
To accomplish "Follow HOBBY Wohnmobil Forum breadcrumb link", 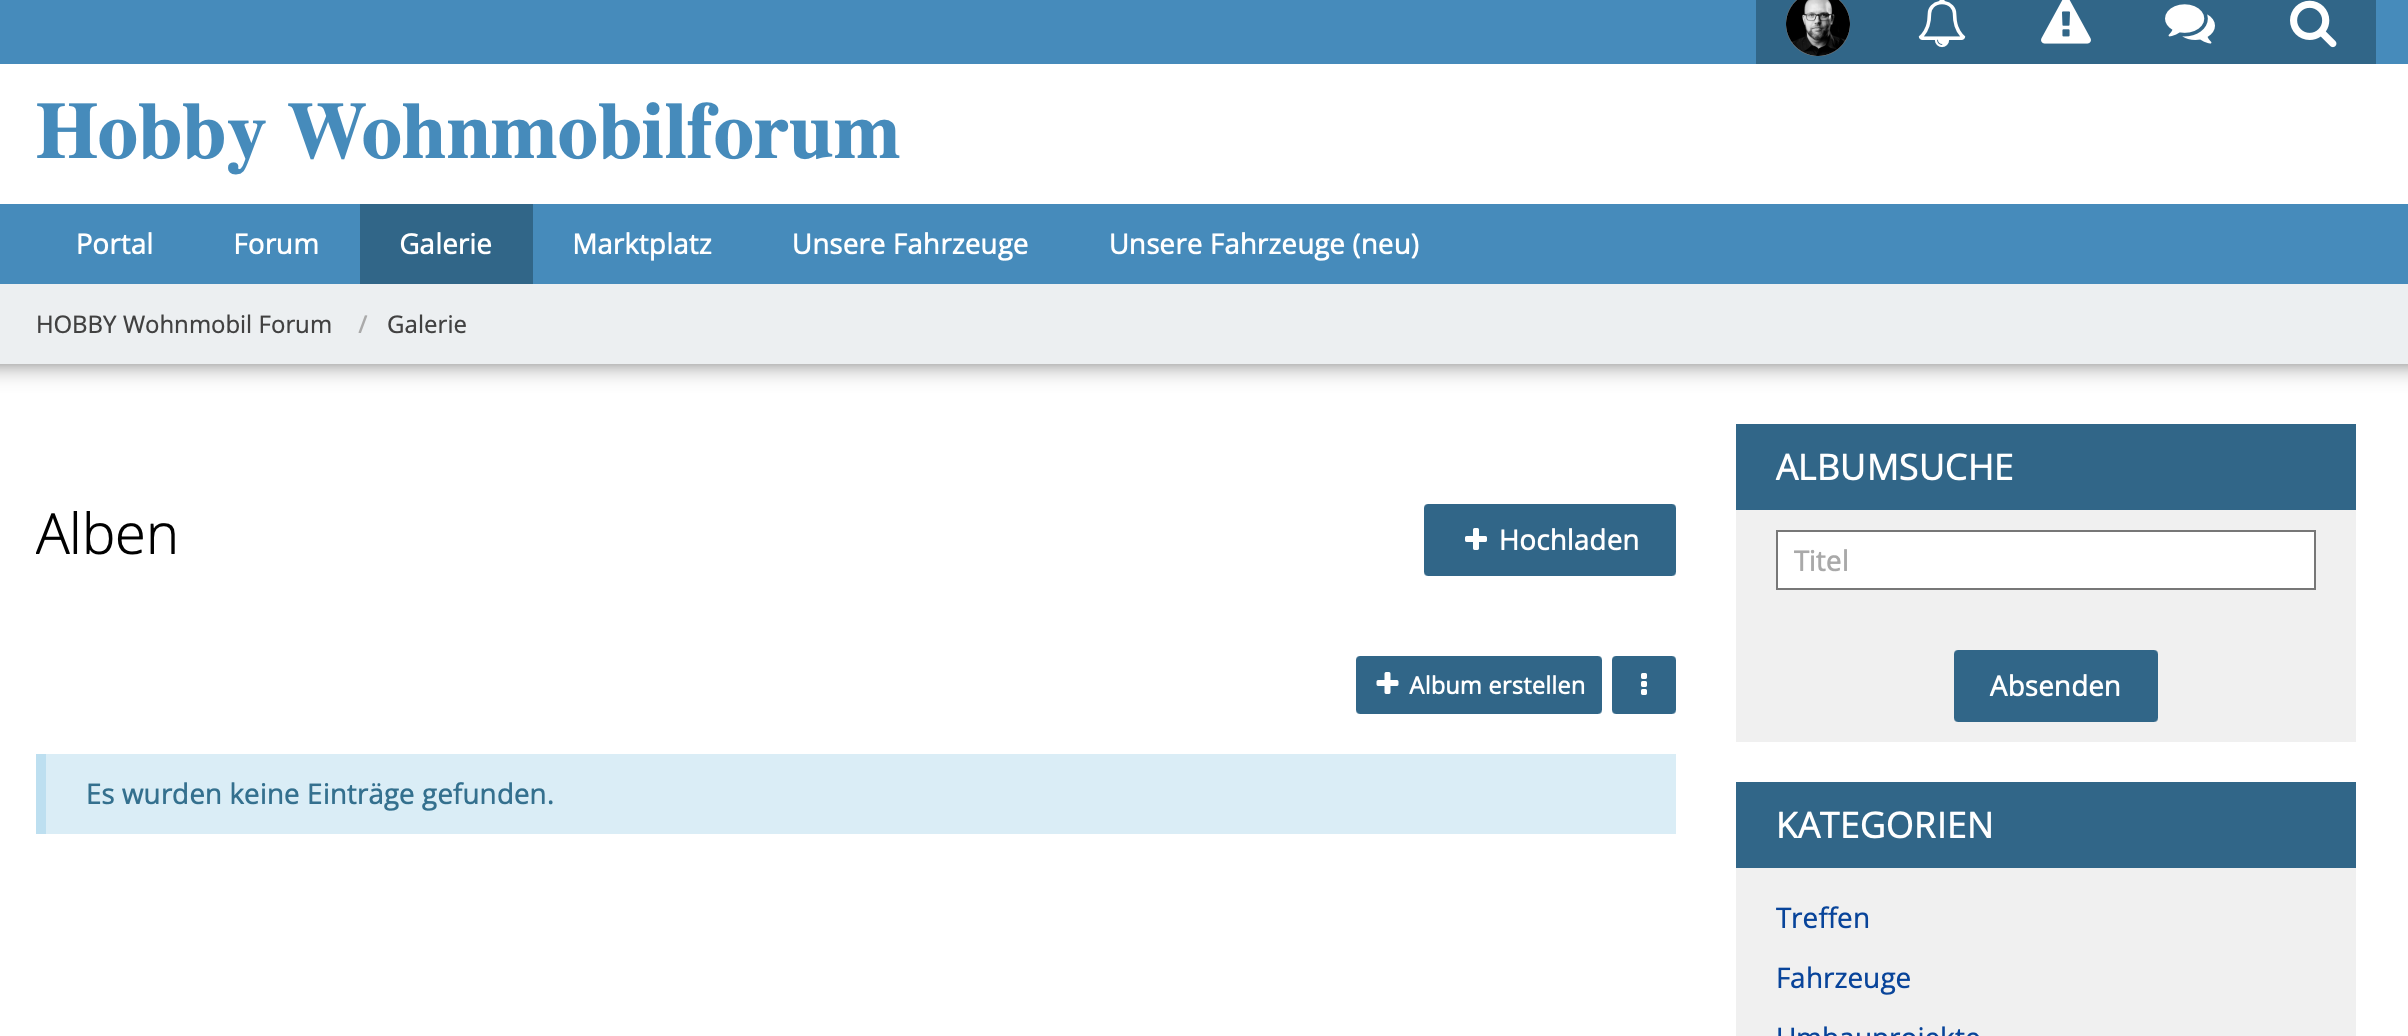I will coord(184,324).
